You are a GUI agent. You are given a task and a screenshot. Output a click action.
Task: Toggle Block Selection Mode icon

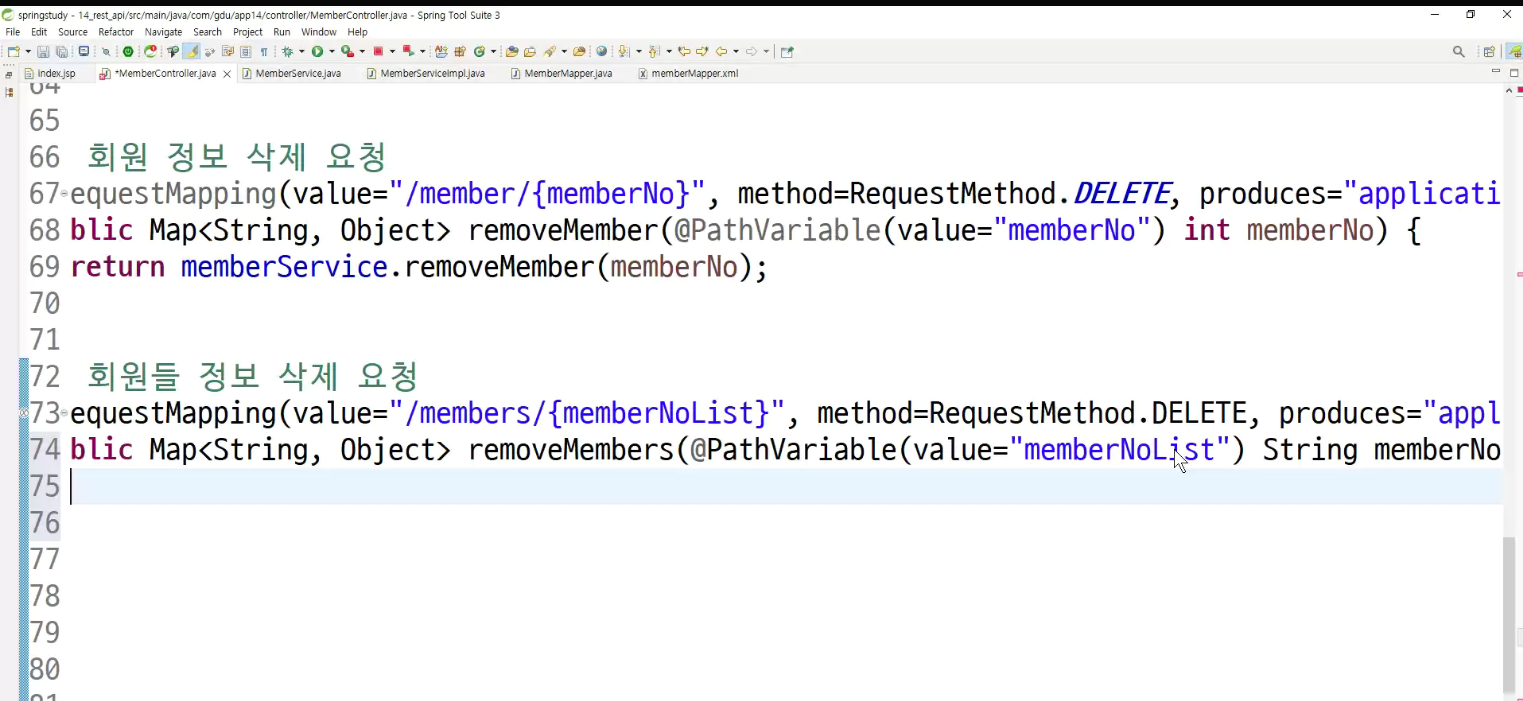(245, 51)
